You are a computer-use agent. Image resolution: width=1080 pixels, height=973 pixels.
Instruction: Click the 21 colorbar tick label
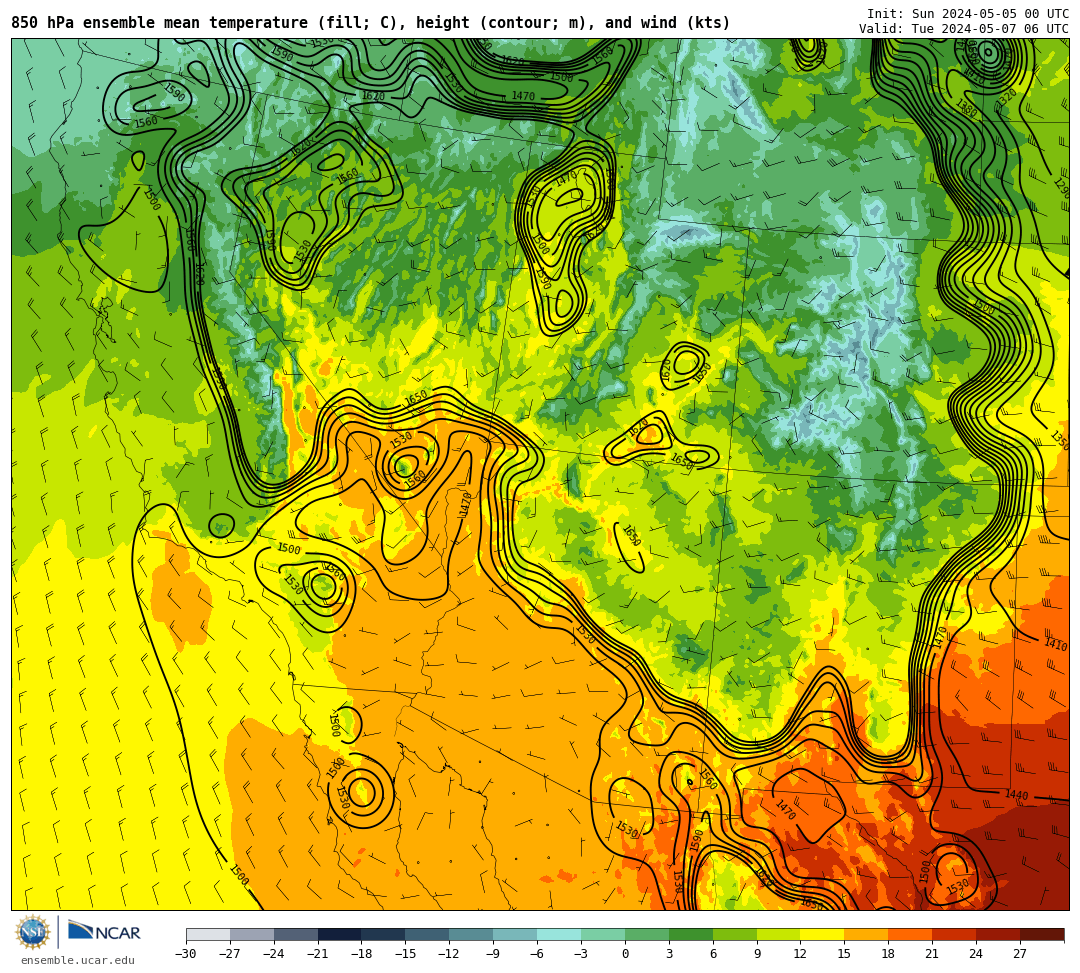933,954
